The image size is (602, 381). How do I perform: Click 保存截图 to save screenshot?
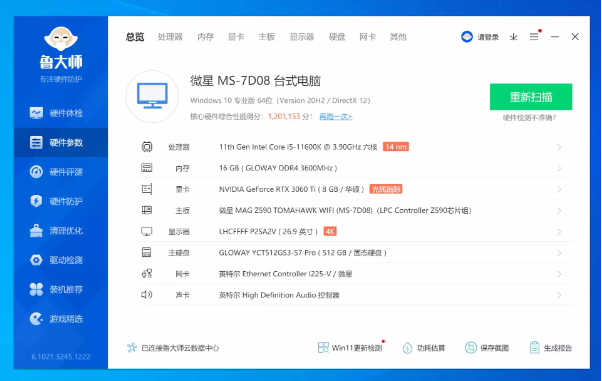(487, 348)
